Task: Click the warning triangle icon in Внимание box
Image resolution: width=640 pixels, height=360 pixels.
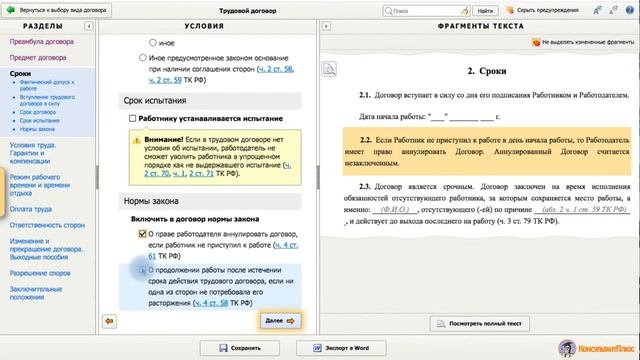Action: point(136,140)
